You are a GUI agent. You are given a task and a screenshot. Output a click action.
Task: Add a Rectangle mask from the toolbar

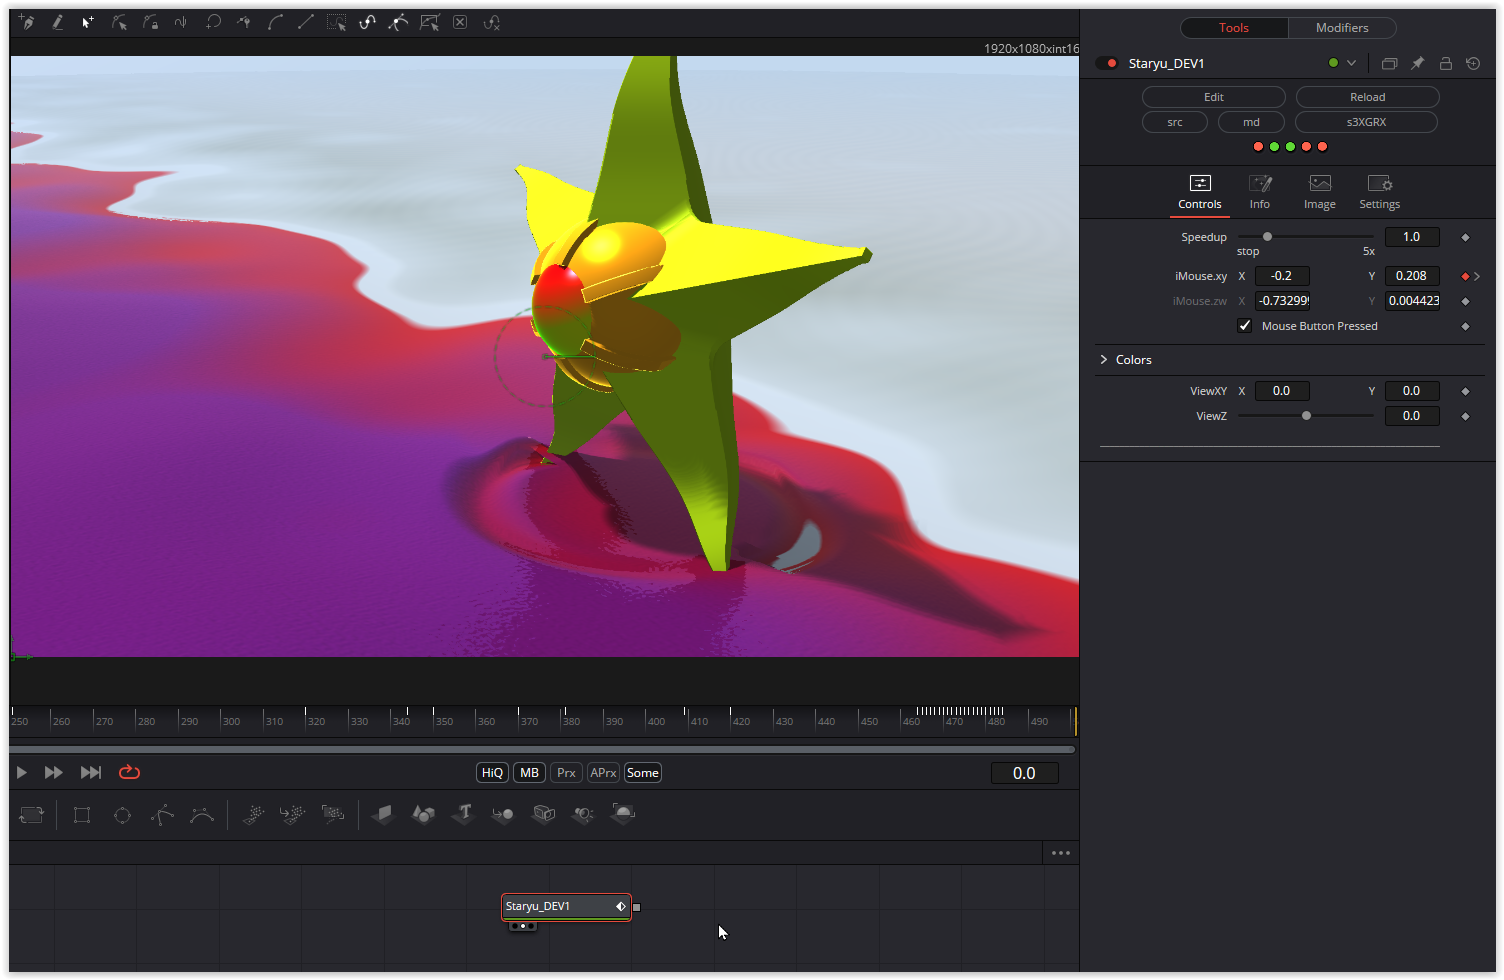(82, 815)
